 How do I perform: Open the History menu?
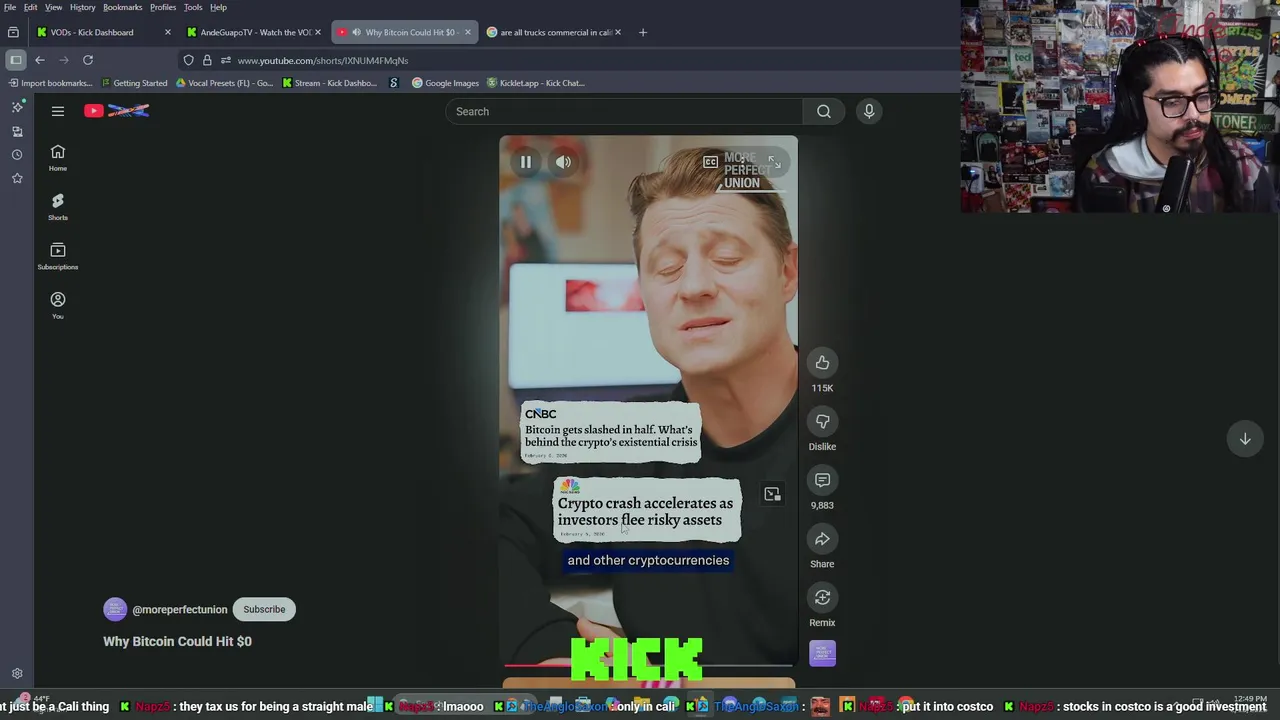point(83,7)
